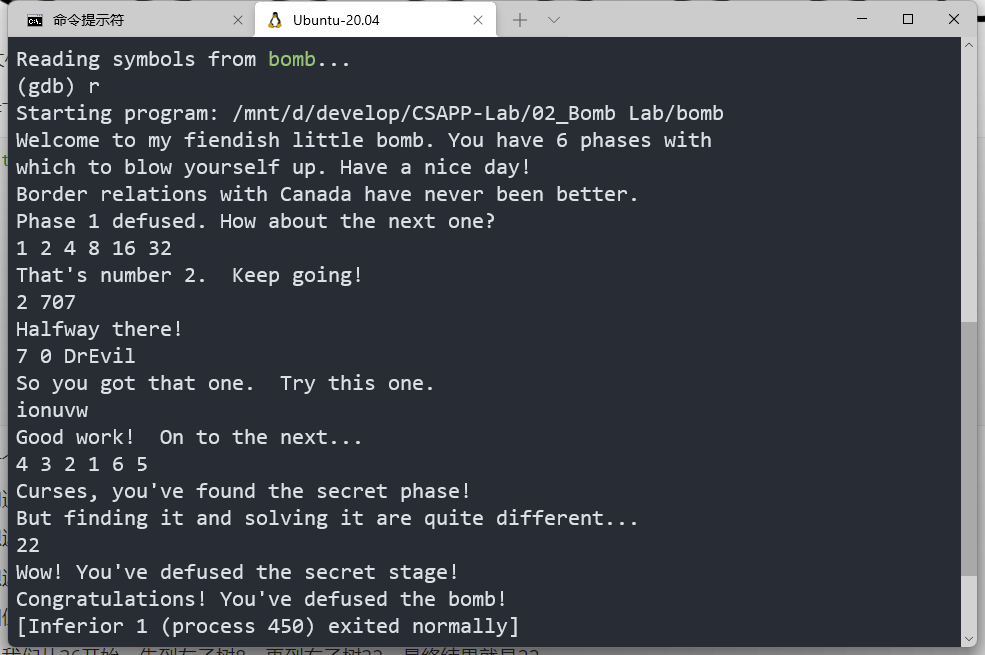Click the scrollbar down arrow
This screenshot has height=655, width=985.
coord(968,639)
